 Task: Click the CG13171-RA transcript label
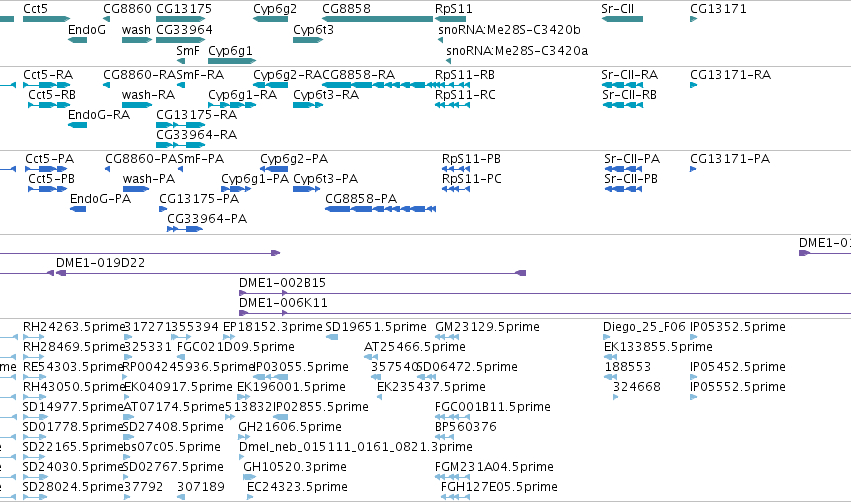pos(730,74)
